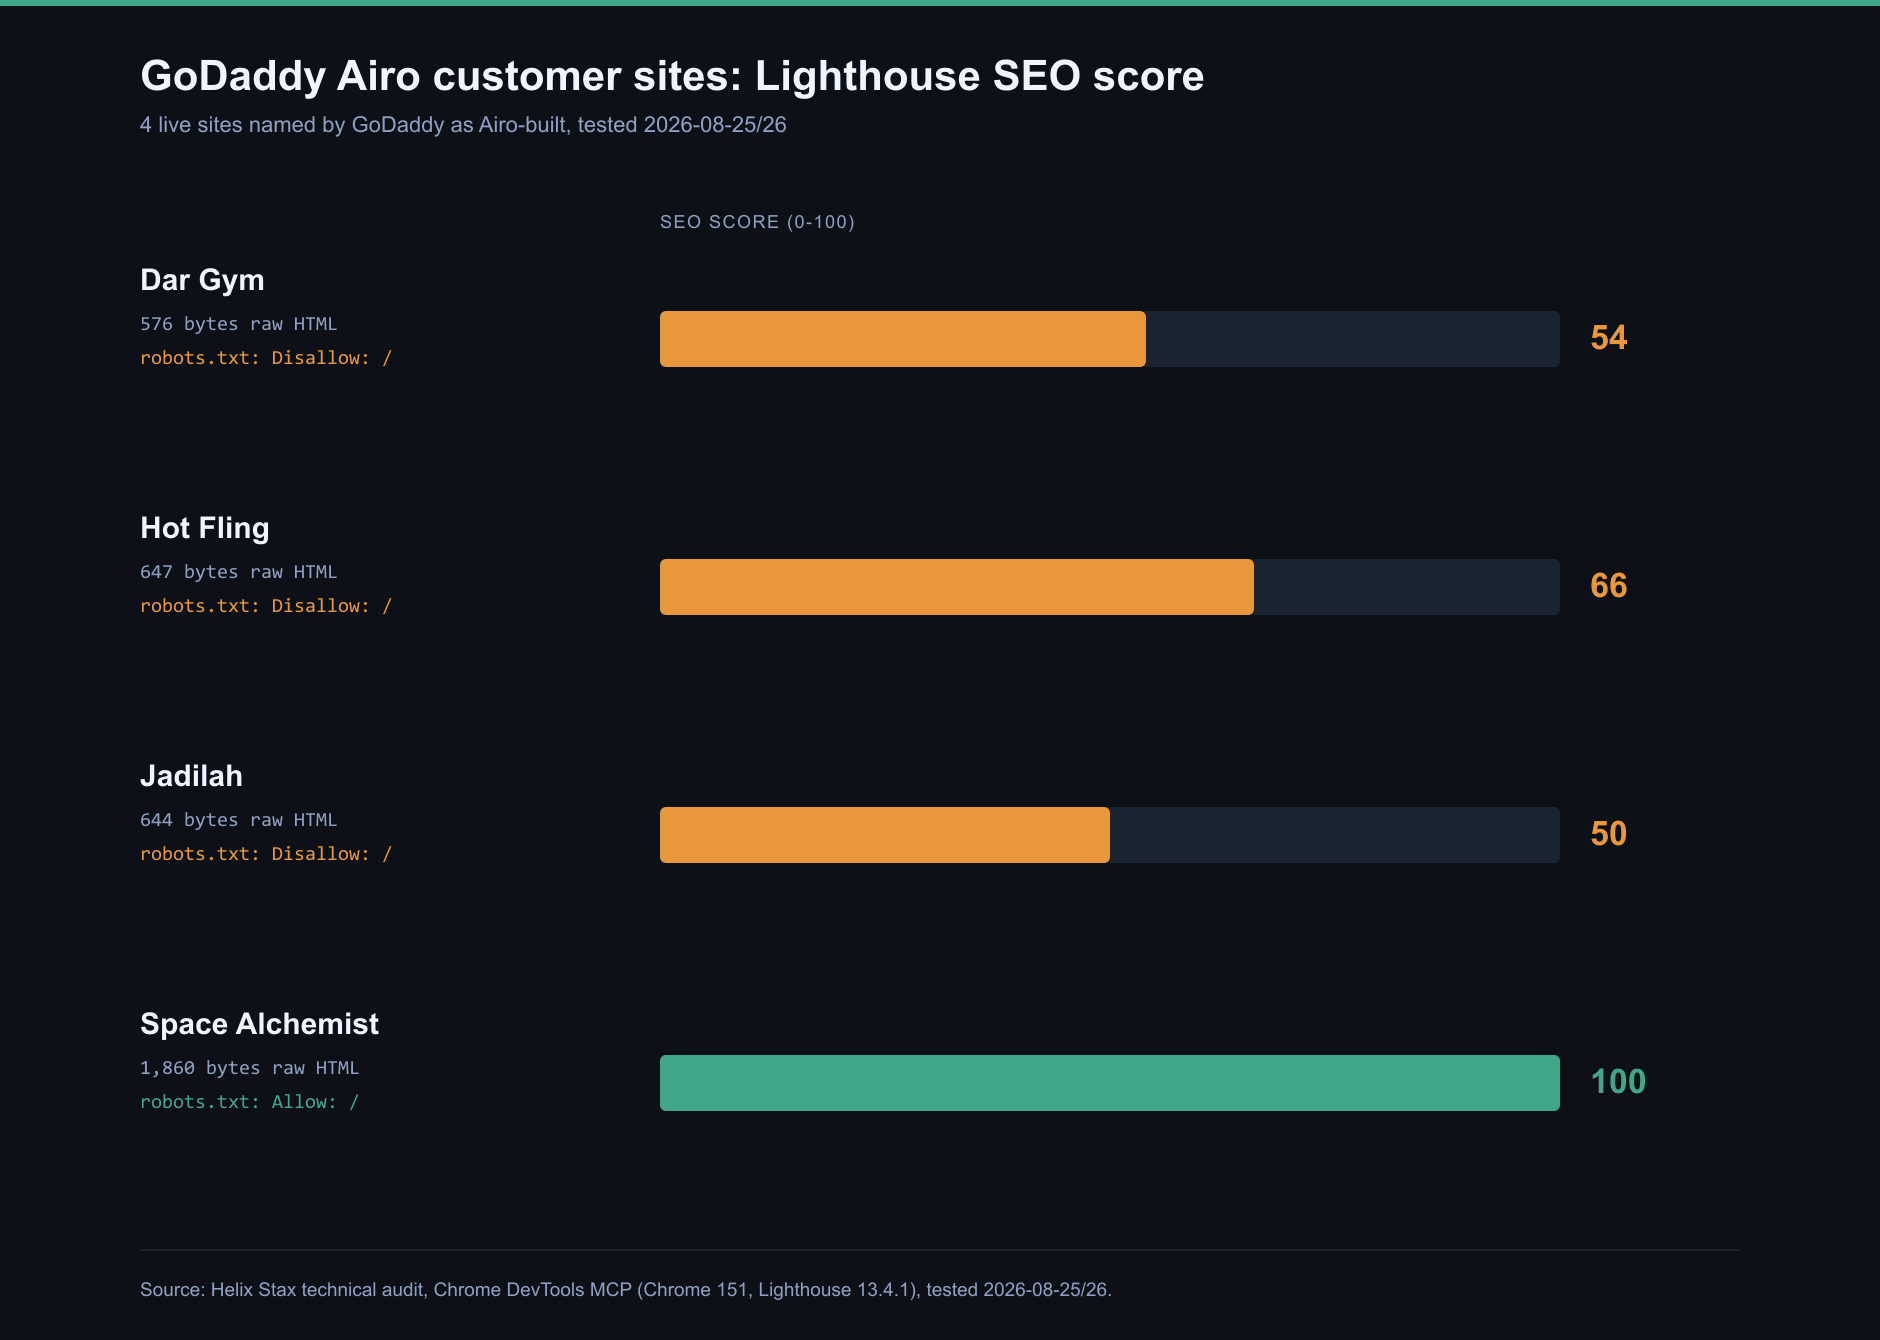Select the 'Jadilah' site name
The height and width of the screenshot is (1340, 1880).
191,776
